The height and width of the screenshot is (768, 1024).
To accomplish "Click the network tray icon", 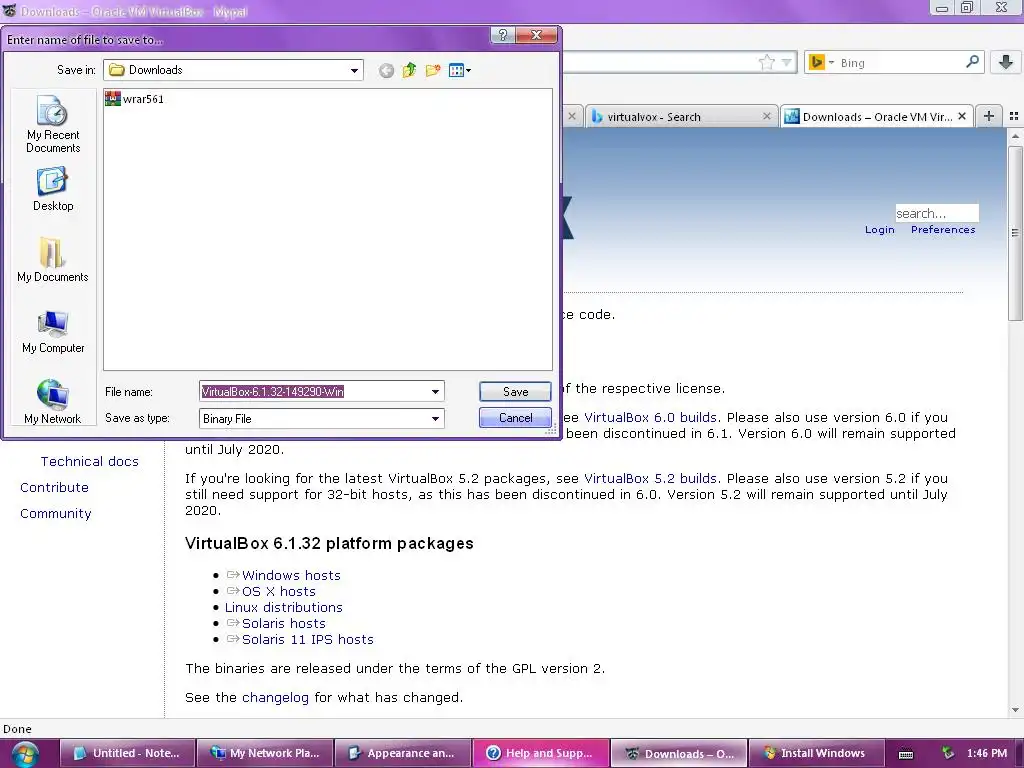I will tap(948, 753).
